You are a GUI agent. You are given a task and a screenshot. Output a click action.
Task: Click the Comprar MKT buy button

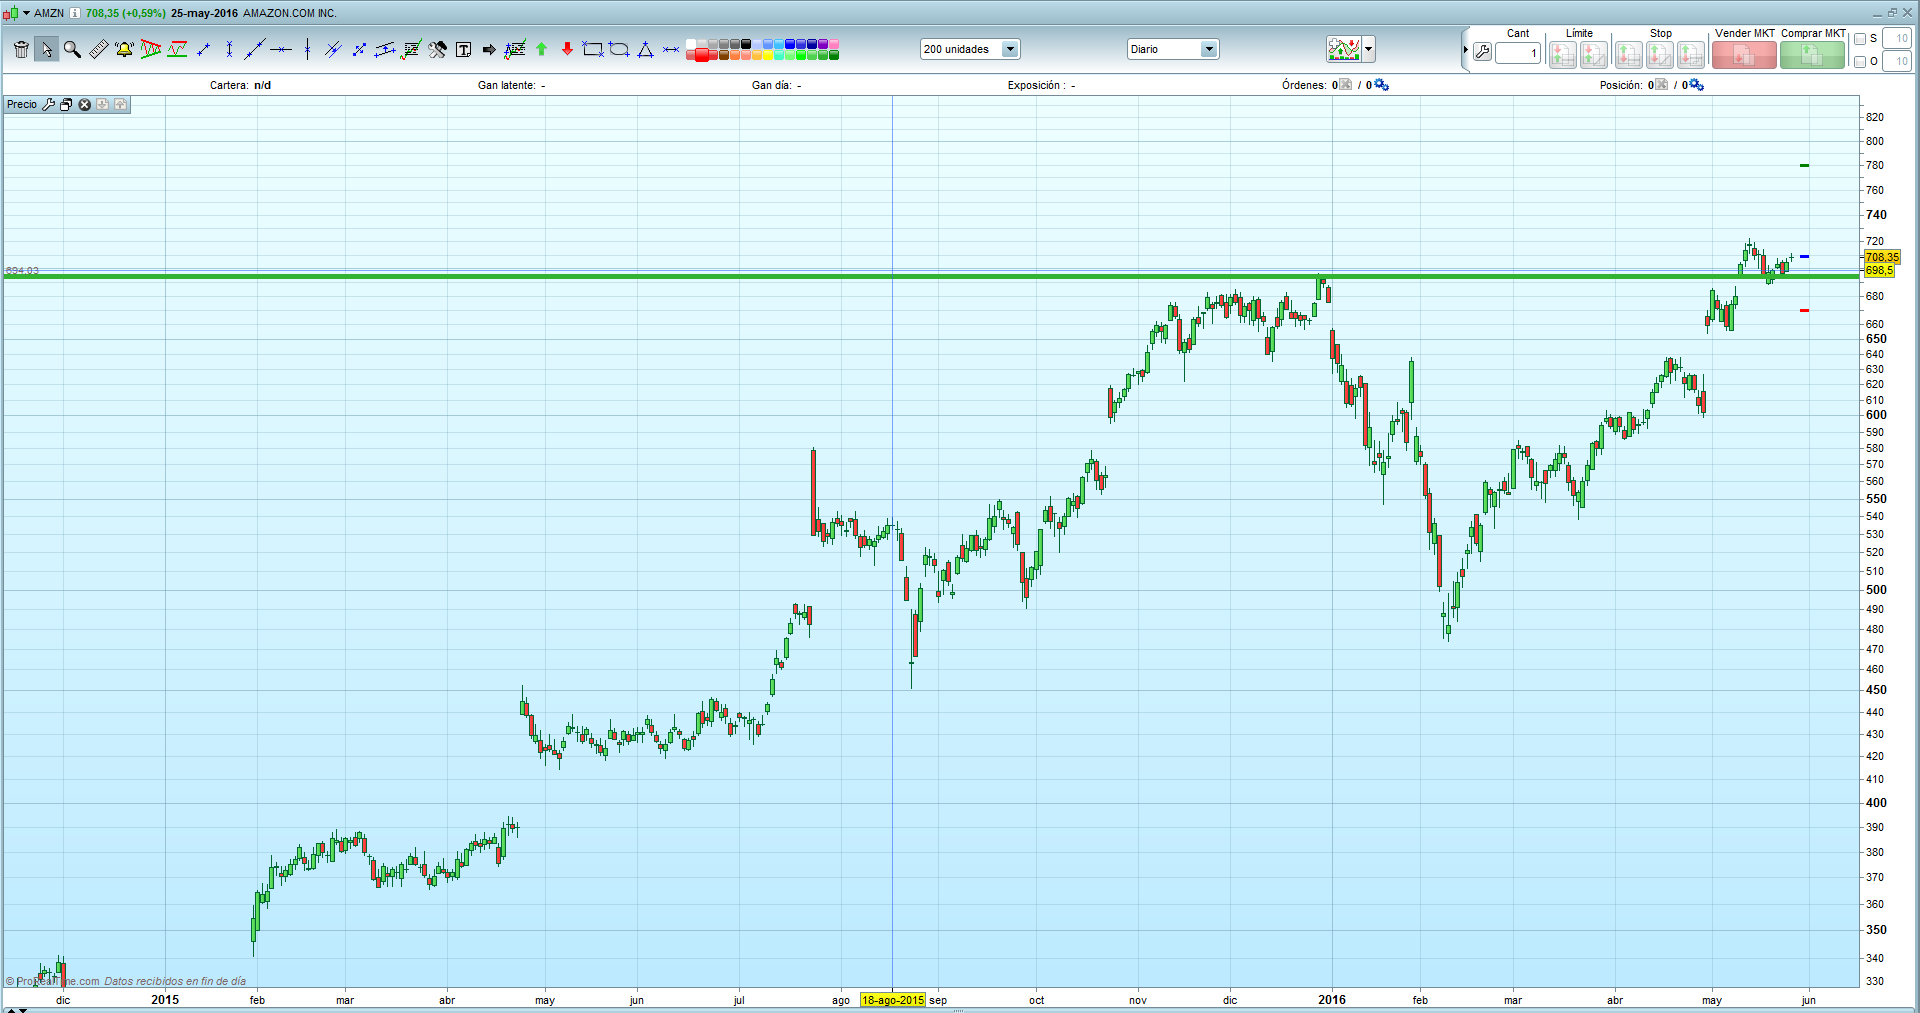click(x=1812, y=55)
